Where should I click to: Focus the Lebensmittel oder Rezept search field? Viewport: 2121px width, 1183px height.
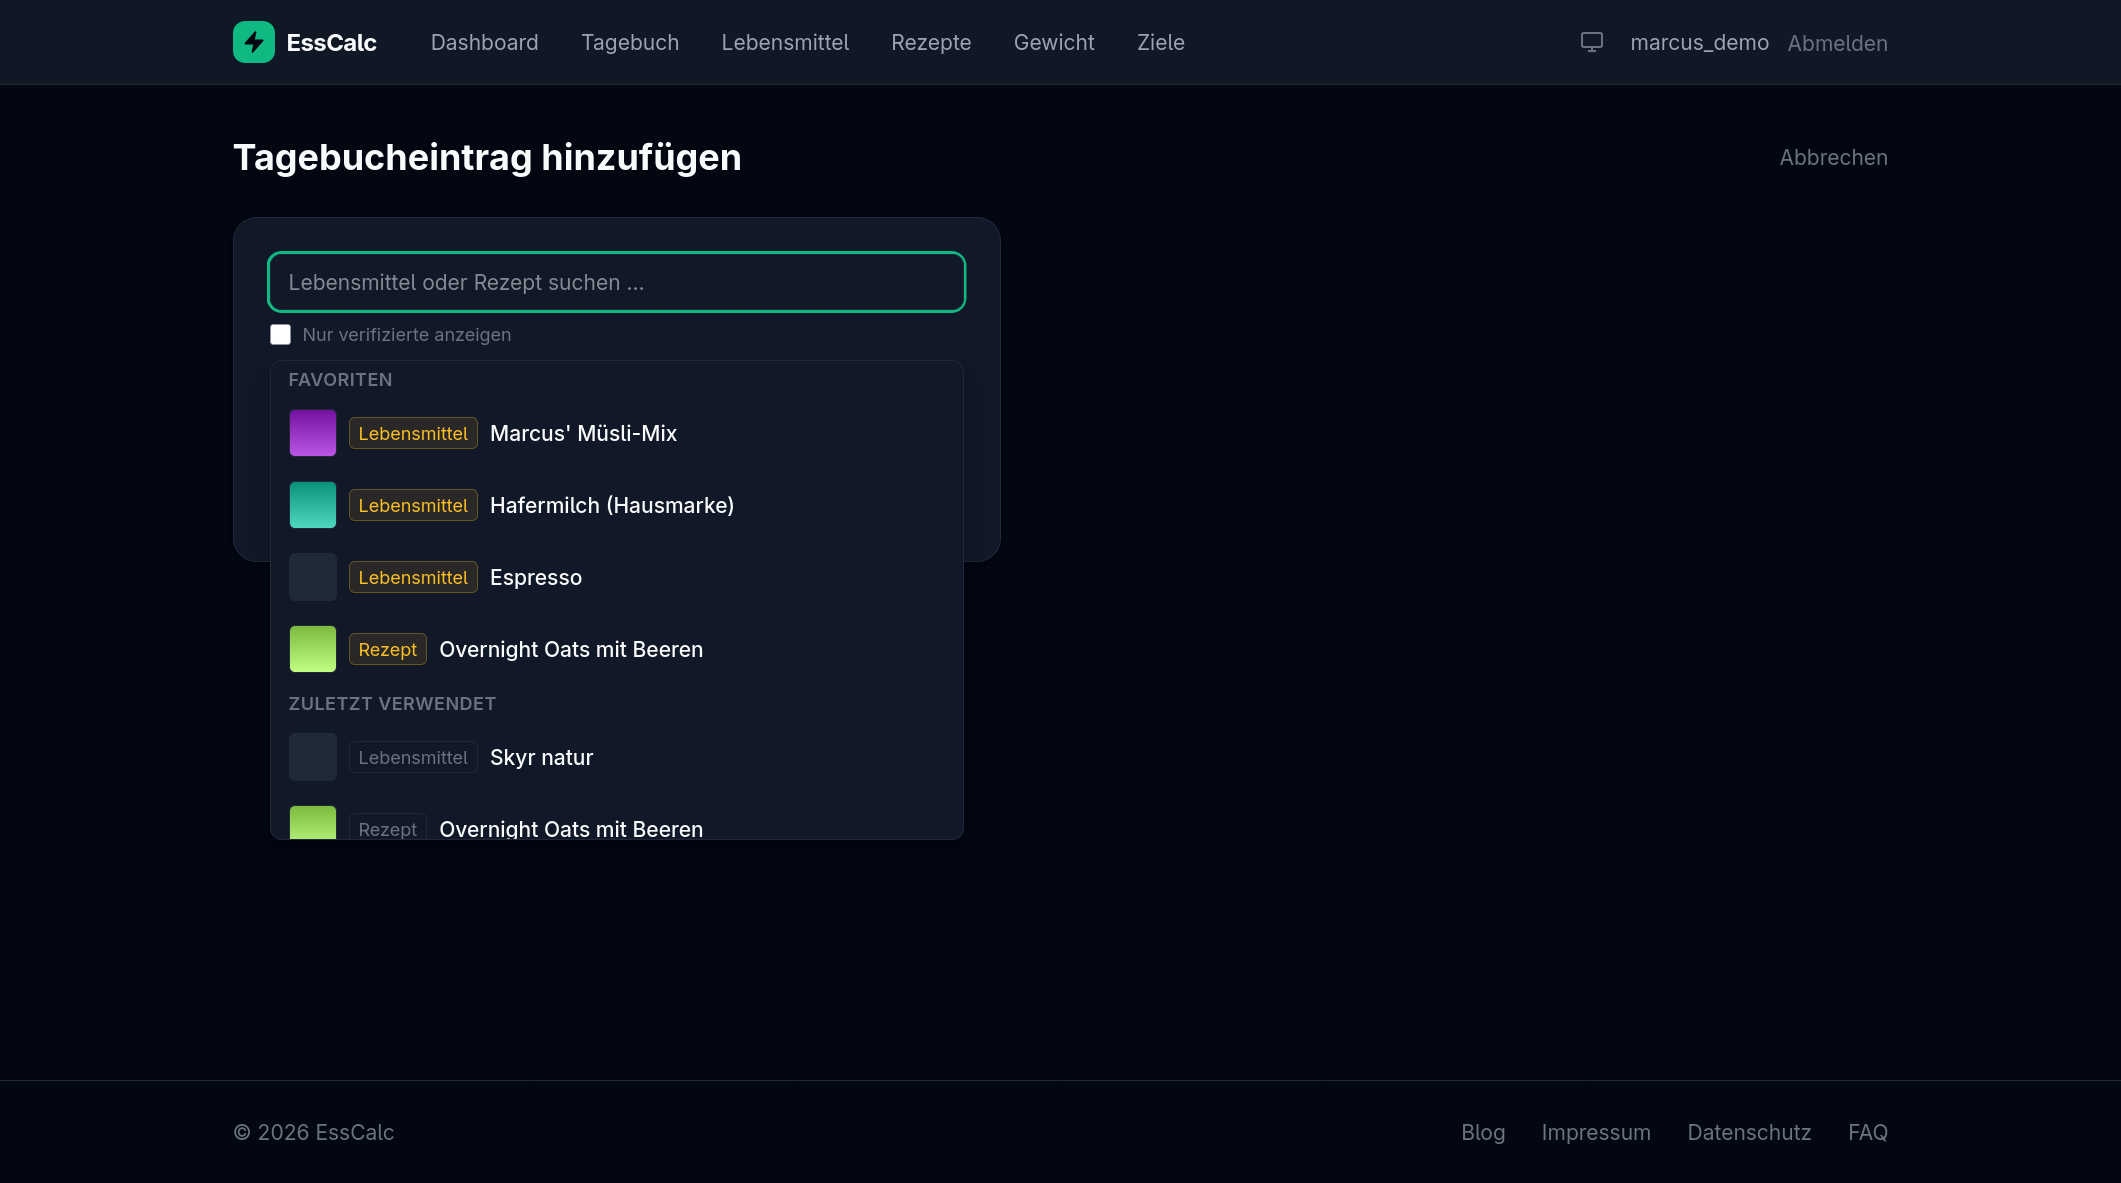click(617, 282)
